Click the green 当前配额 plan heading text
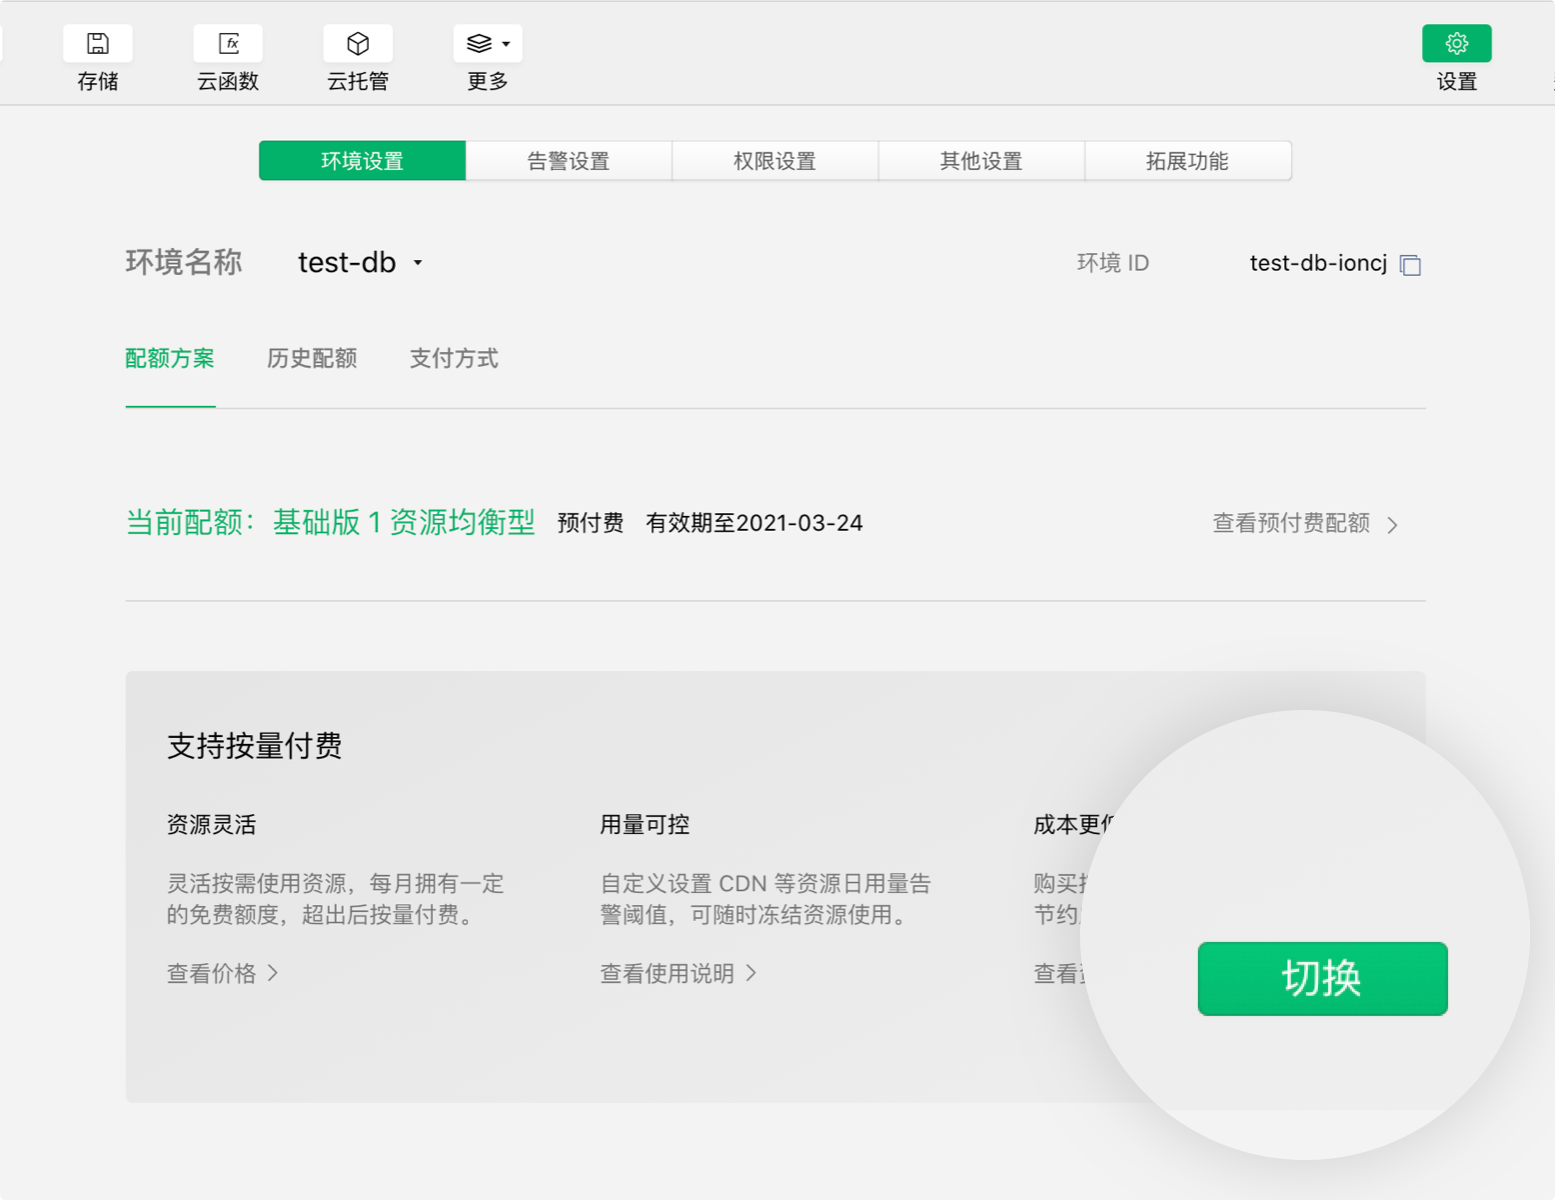1555x1200 pixels. (x=330, y=523)
